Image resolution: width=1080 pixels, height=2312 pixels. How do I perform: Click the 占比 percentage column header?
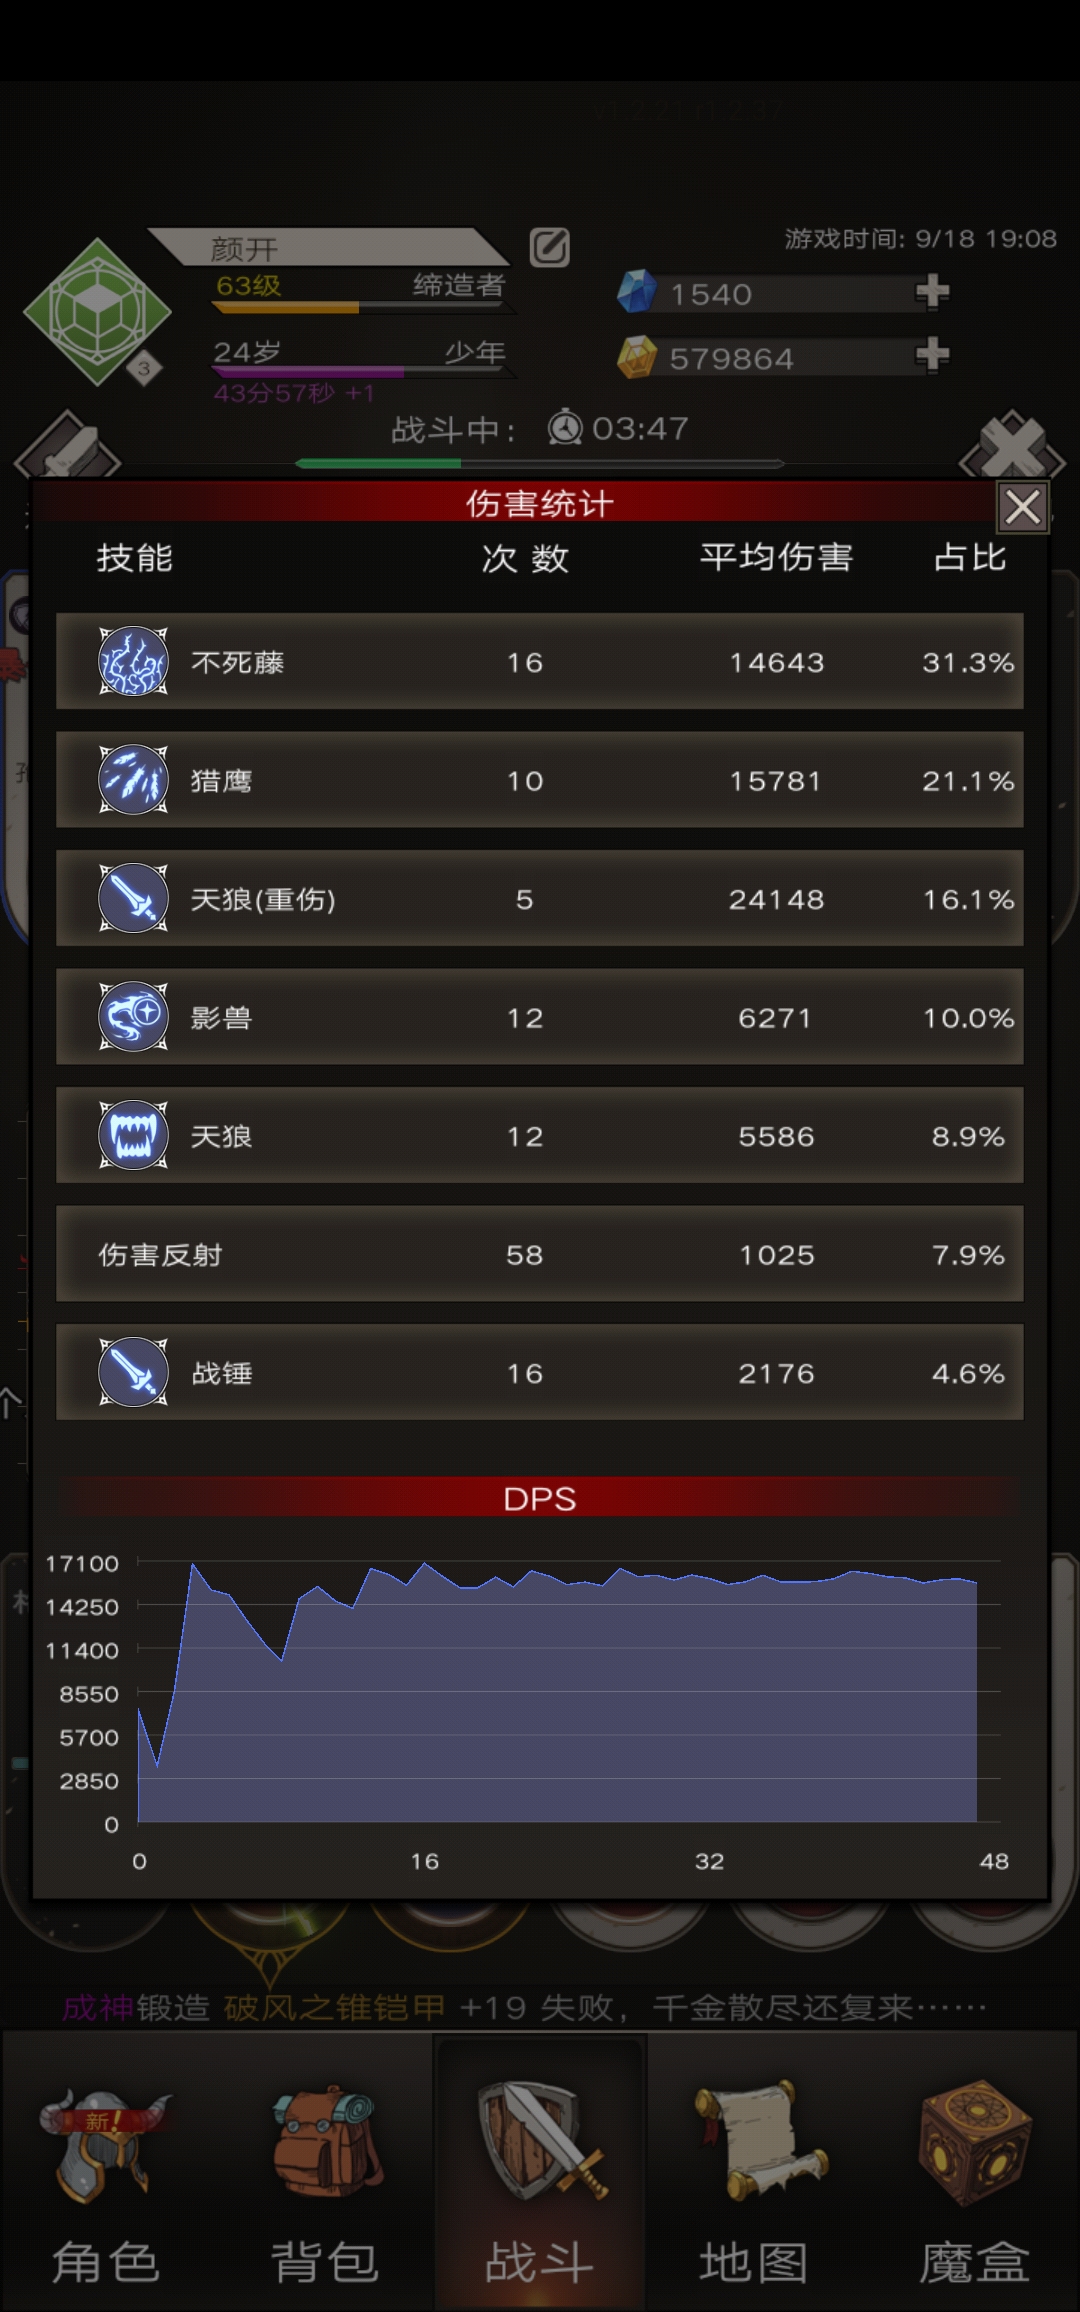pyautogui.click(x=969, y=557)
